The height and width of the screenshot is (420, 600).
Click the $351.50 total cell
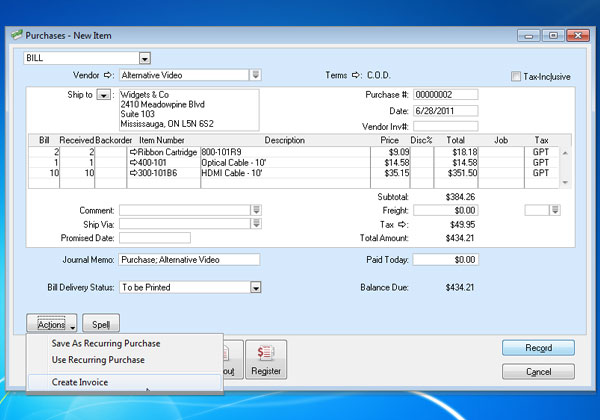(x=456, y=173)
